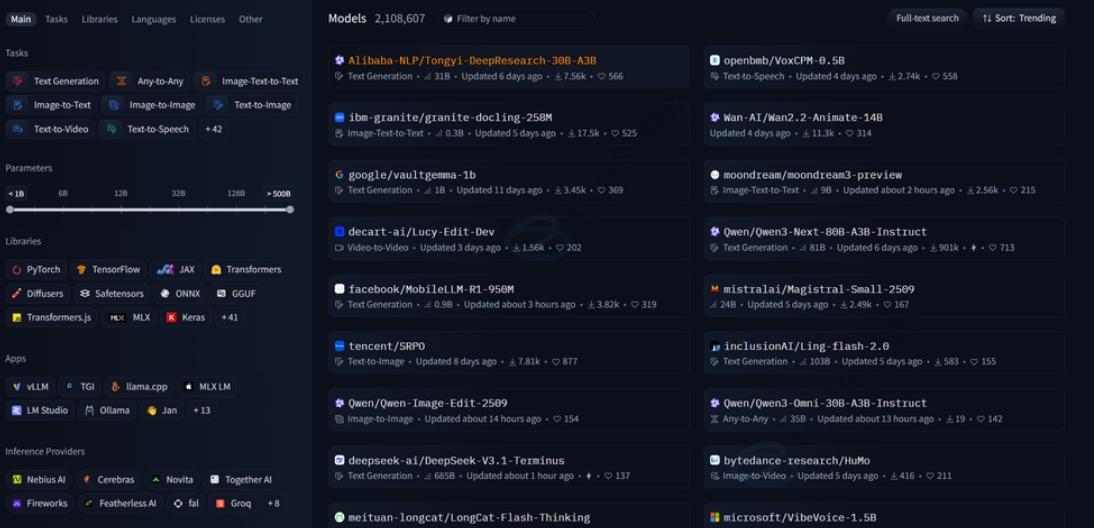The image size is (1094, 528).
Task: Open the Languages tab
Action: pyautogui.click(x=153, y=19)
